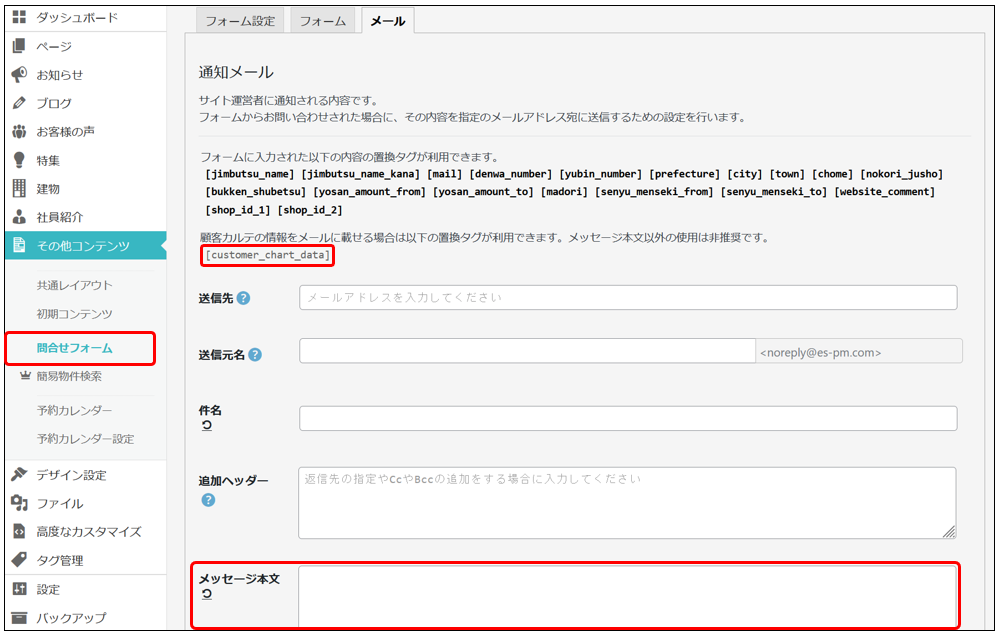Click the reset icon under メッセージ本文

point(207,594)
